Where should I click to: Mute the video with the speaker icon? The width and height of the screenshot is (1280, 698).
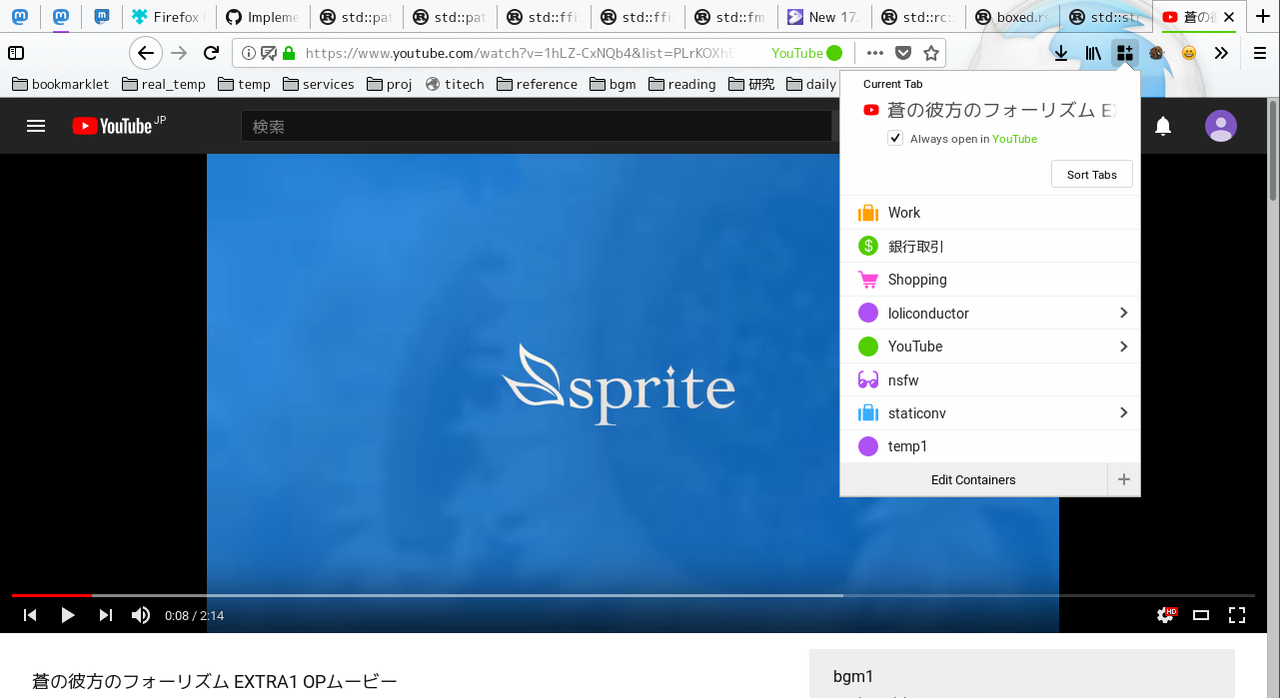point(141,615)
